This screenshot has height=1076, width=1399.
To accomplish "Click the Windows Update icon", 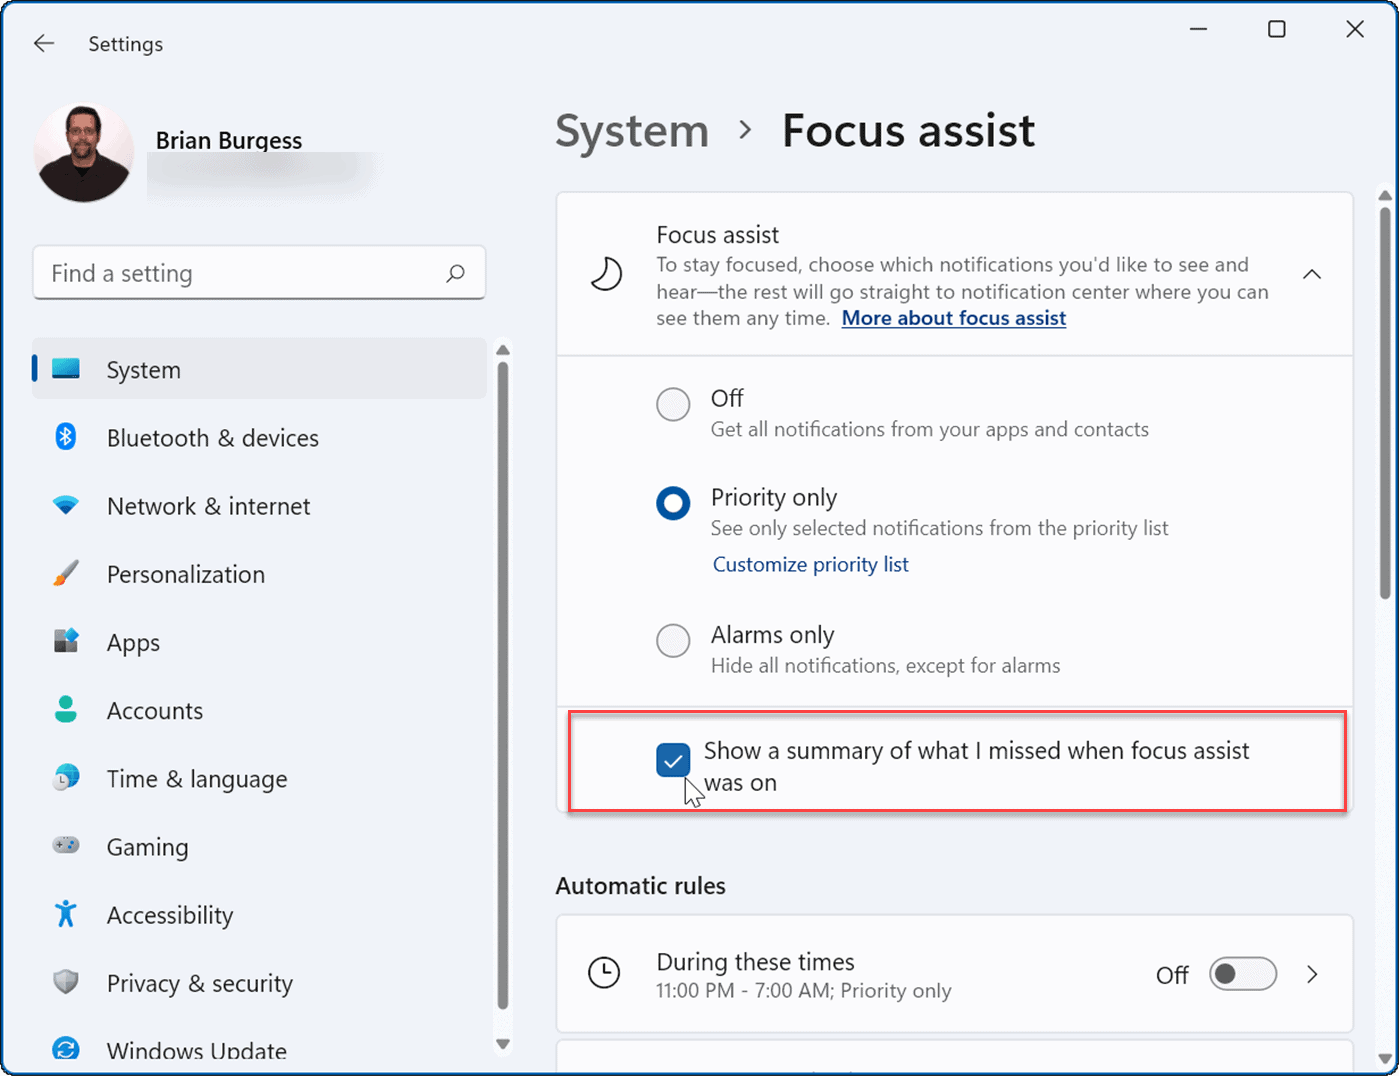I will coord(65,1049).
